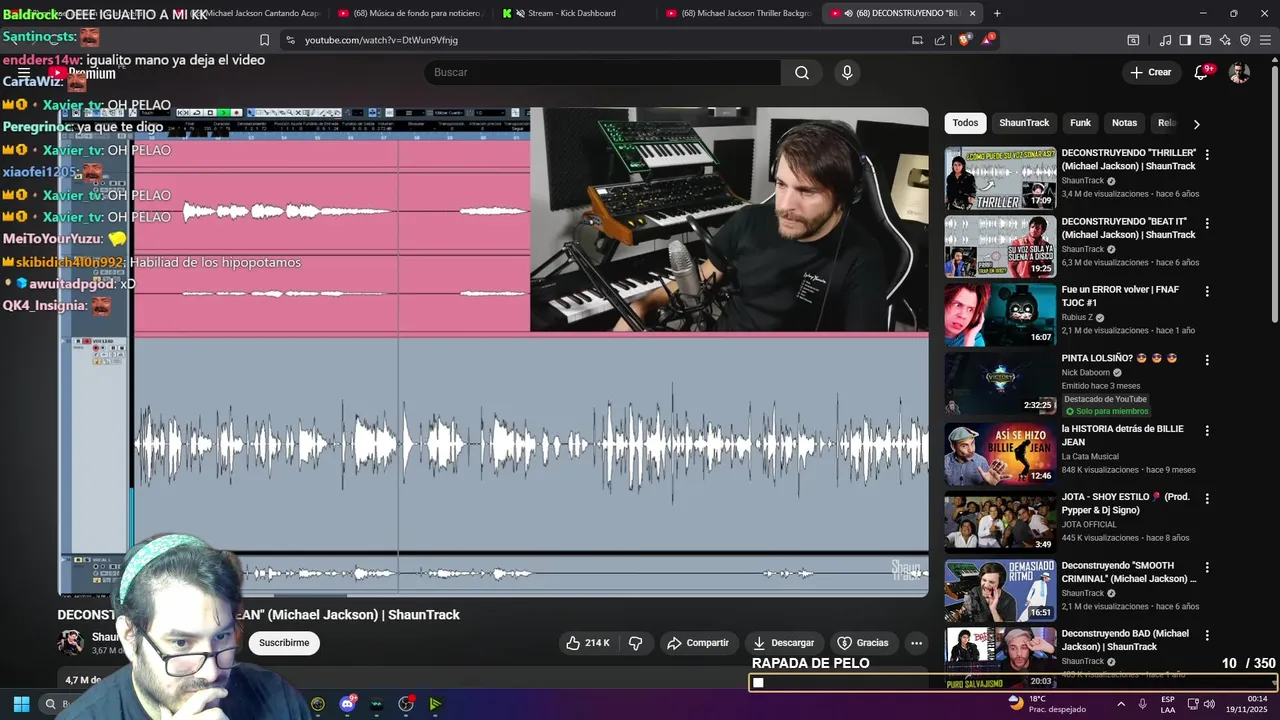Click the Nick Daboorn channel name
The width and height of the screenshot is (1280, 720).
(x=1086, y=373)
